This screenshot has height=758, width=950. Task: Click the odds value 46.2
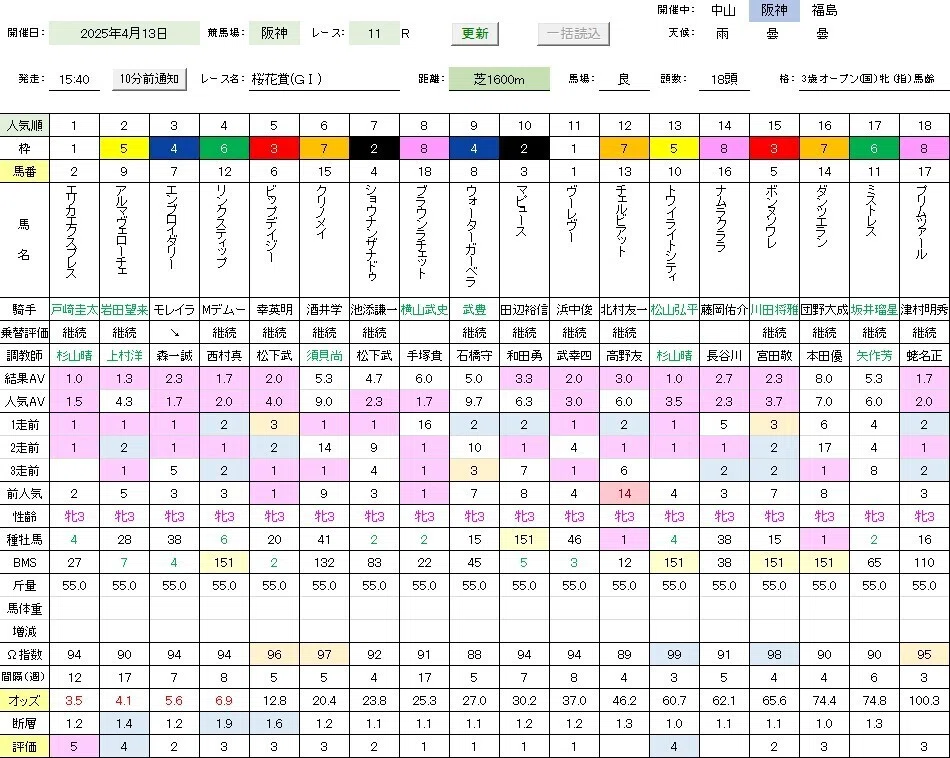624,700
